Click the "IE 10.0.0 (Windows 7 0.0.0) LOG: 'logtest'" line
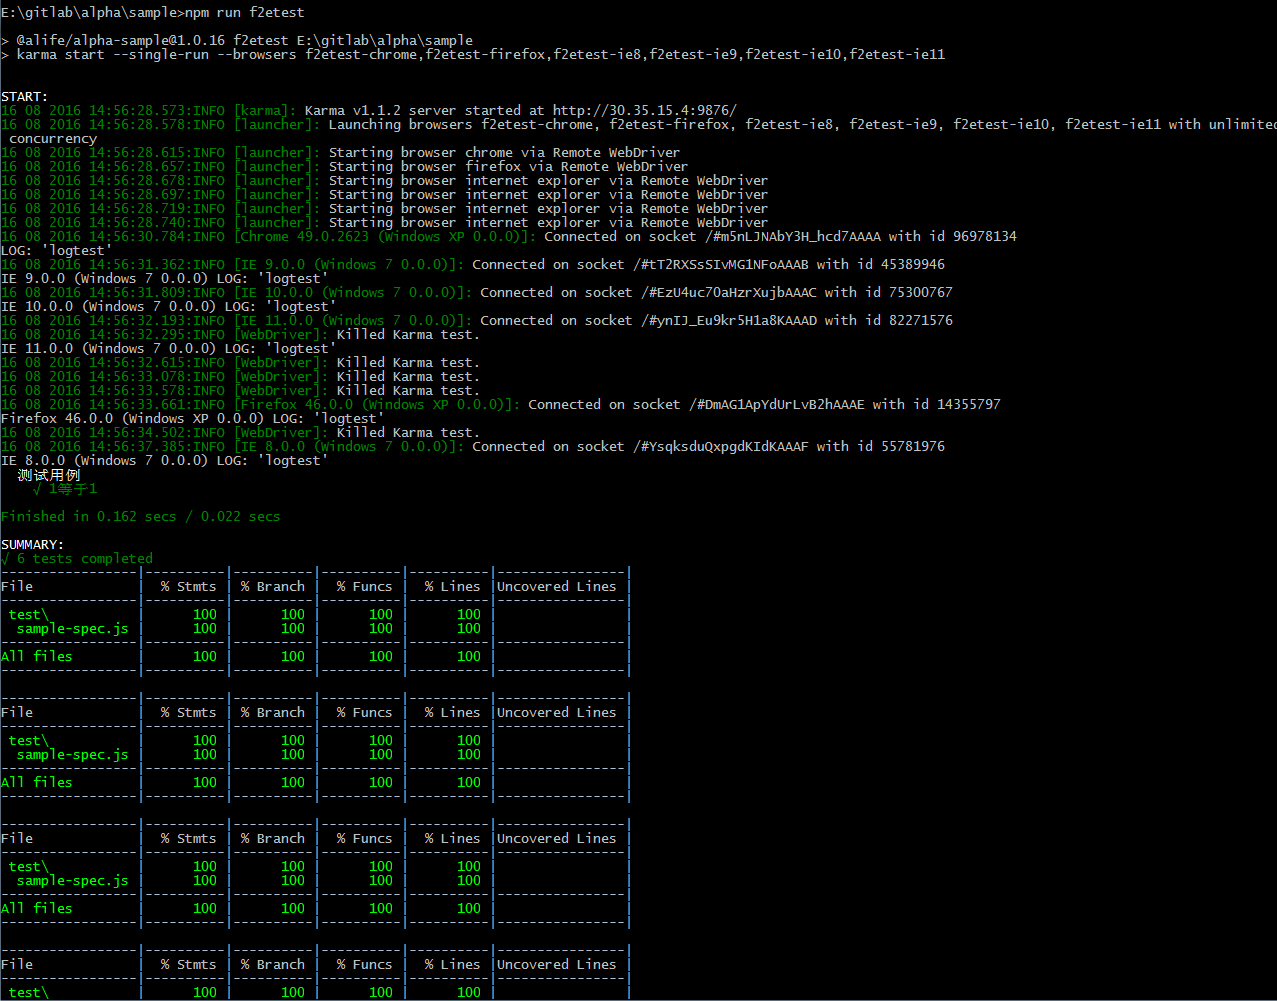The height and width of the screenshot is (1001, 1277). (x=169, y=306)
